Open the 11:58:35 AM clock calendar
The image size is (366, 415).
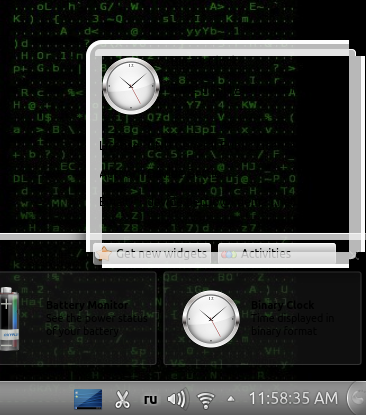coord(293,398)
